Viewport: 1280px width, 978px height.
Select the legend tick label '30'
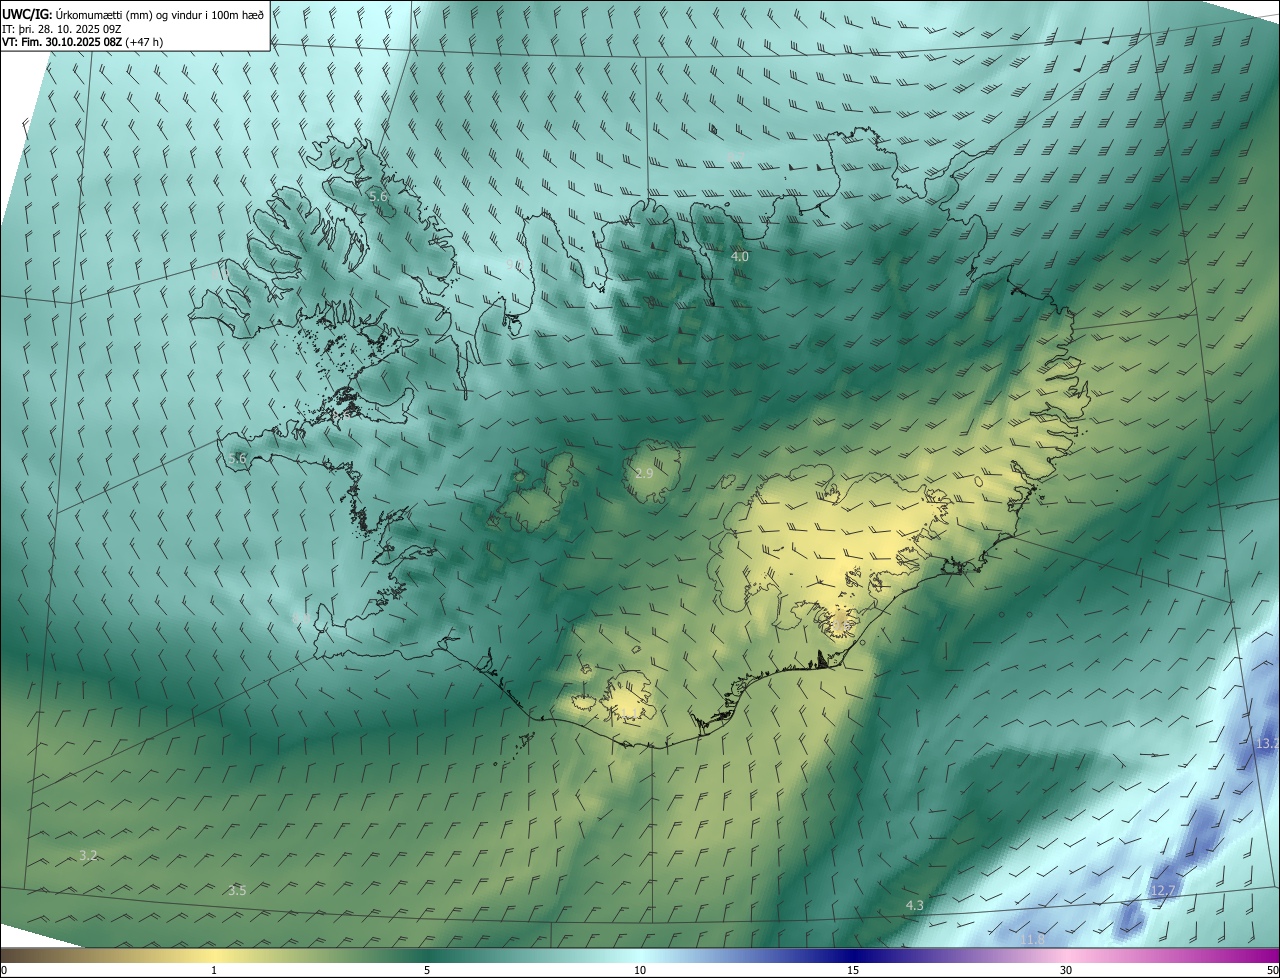(x=1066, y=970)
